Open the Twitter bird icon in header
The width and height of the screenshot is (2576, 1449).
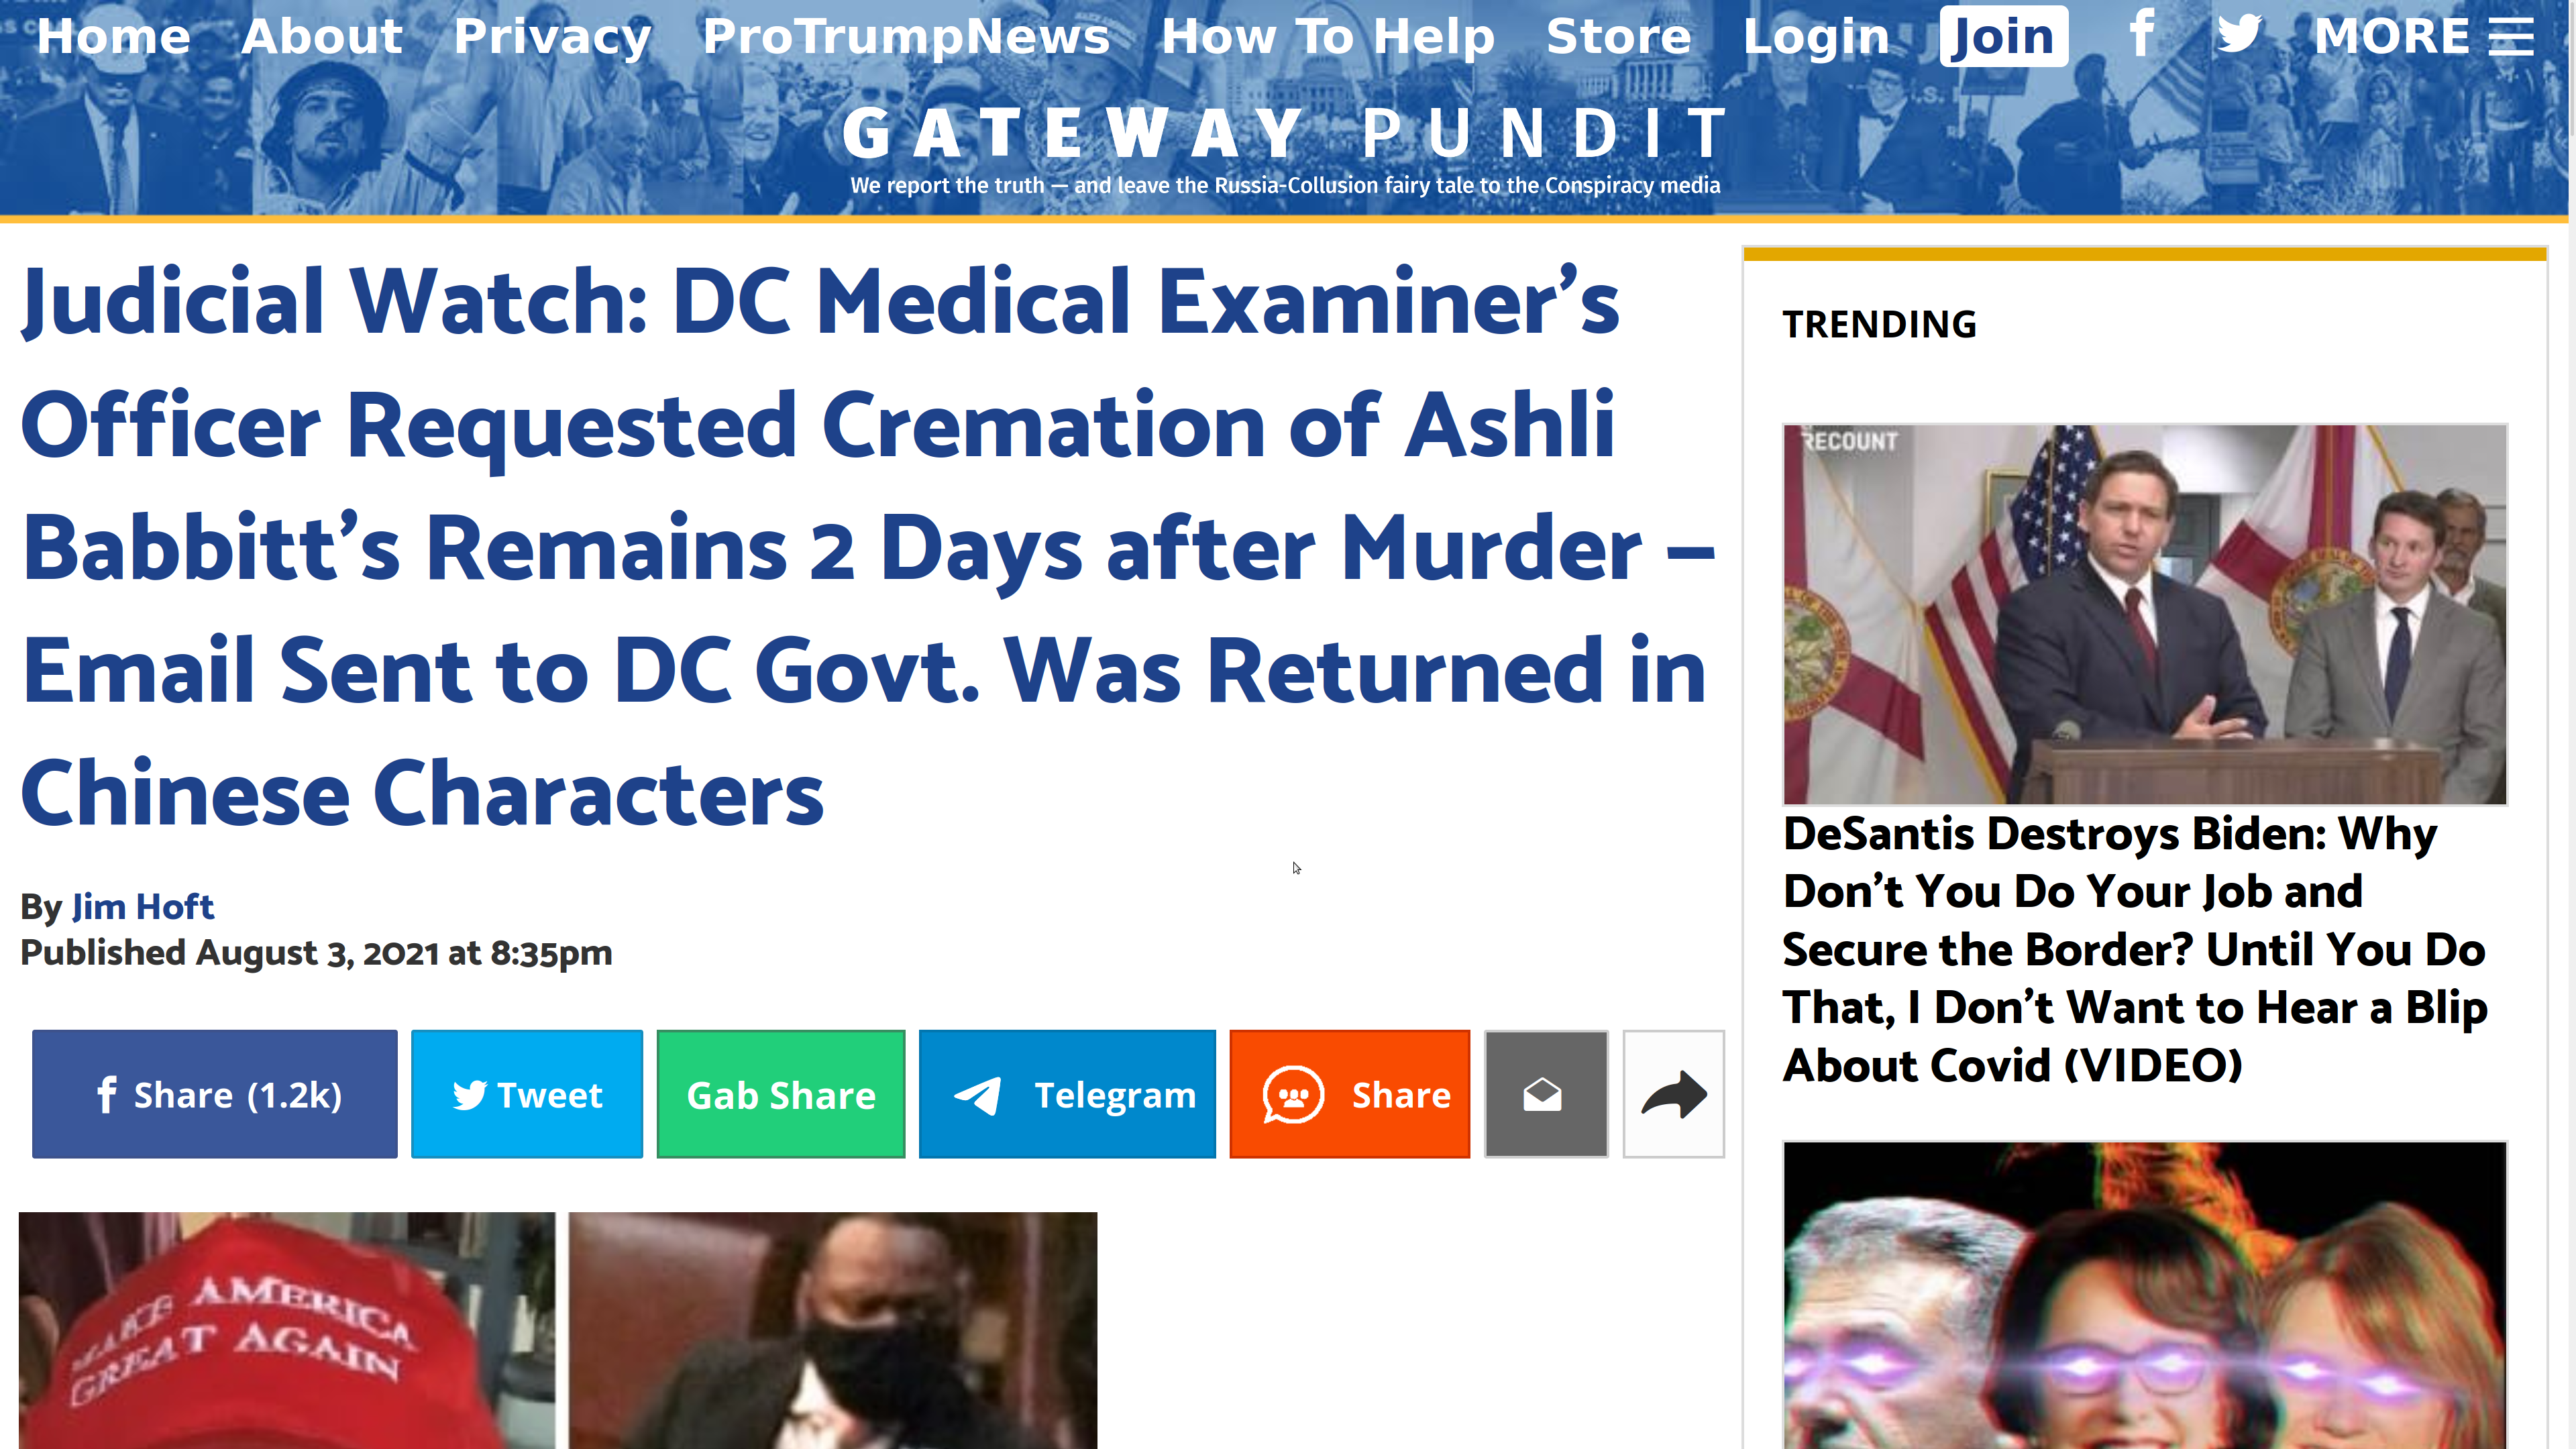pyautogui.click(x=2238, y=35)
